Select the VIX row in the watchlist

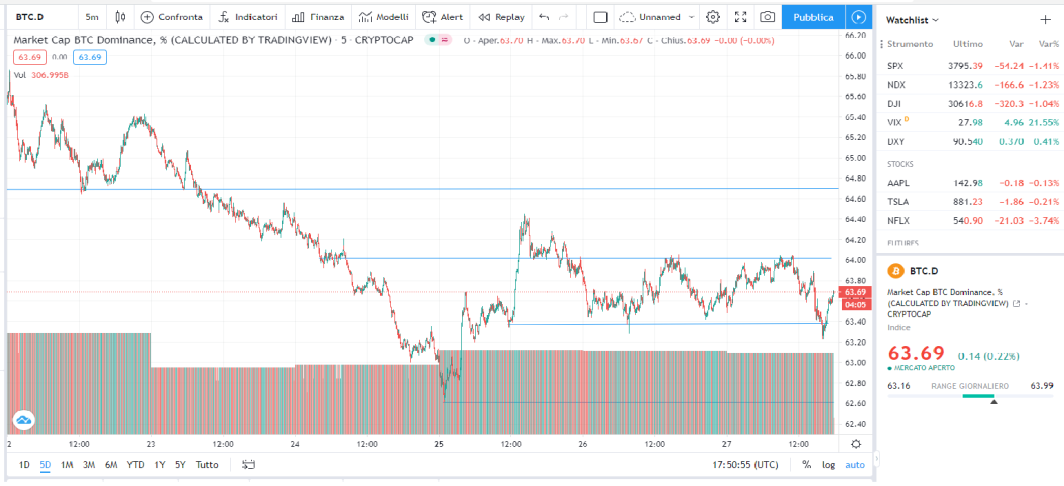[972, 122]
